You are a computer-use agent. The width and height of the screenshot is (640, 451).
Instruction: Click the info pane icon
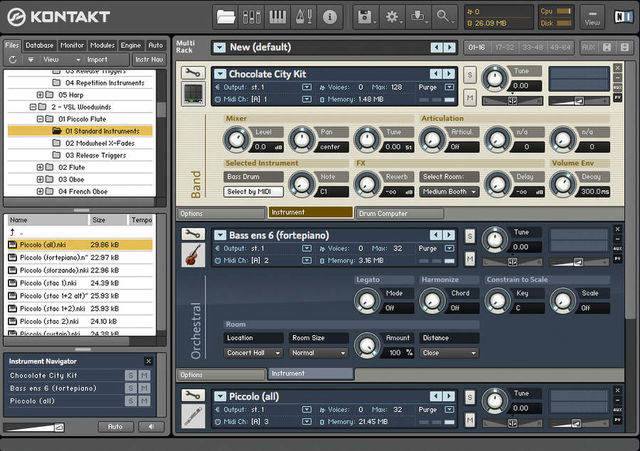[330, 17]
